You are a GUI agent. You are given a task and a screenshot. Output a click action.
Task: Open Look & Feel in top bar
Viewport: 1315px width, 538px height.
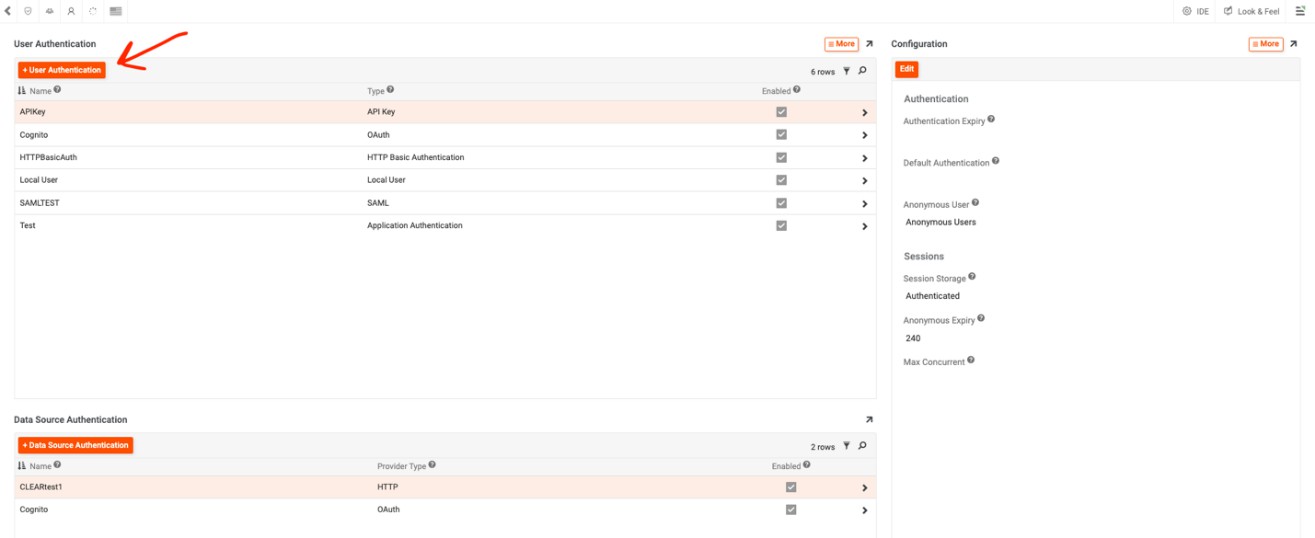[x=1251, y=11]
